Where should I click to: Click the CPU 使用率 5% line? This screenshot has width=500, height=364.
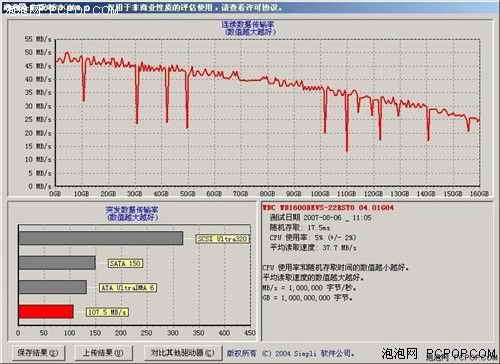pos(313,238)
